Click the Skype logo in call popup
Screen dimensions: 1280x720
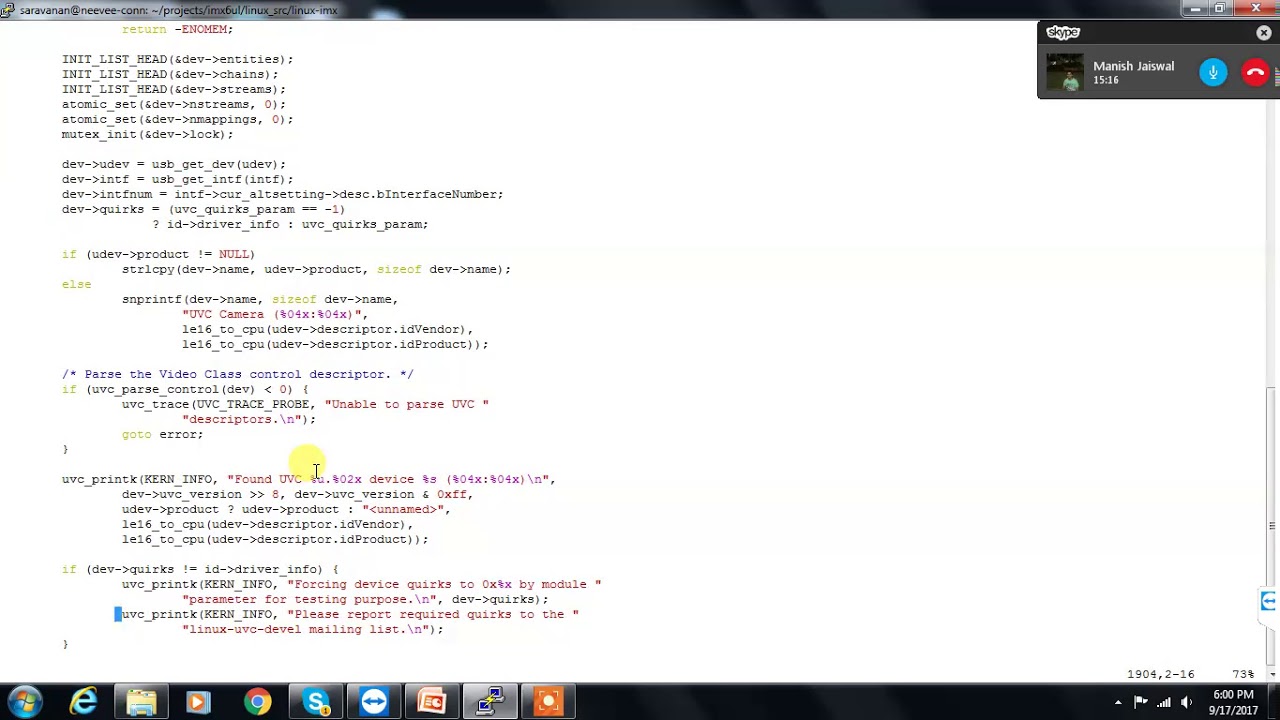(1063, 33)
